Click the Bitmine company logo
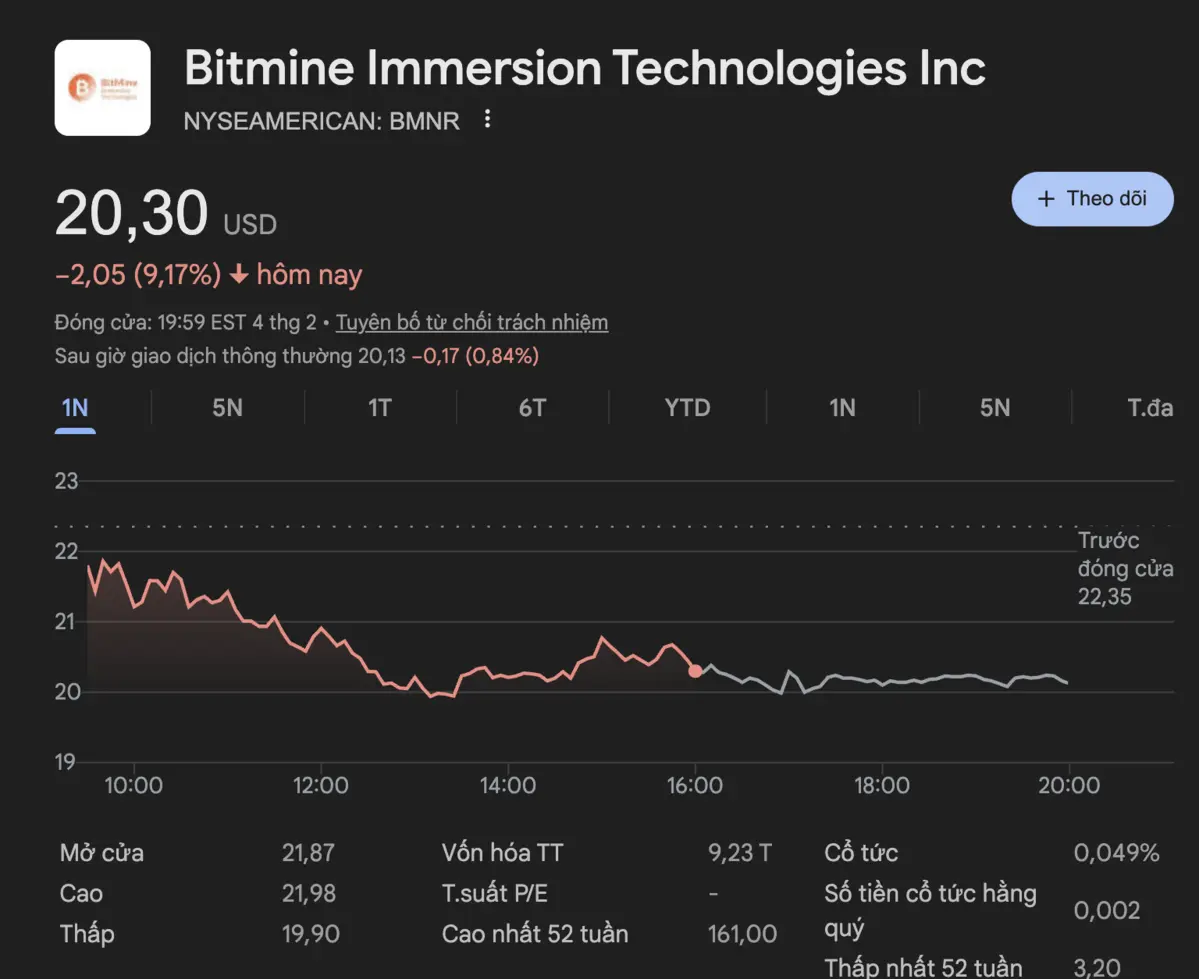 102,88
